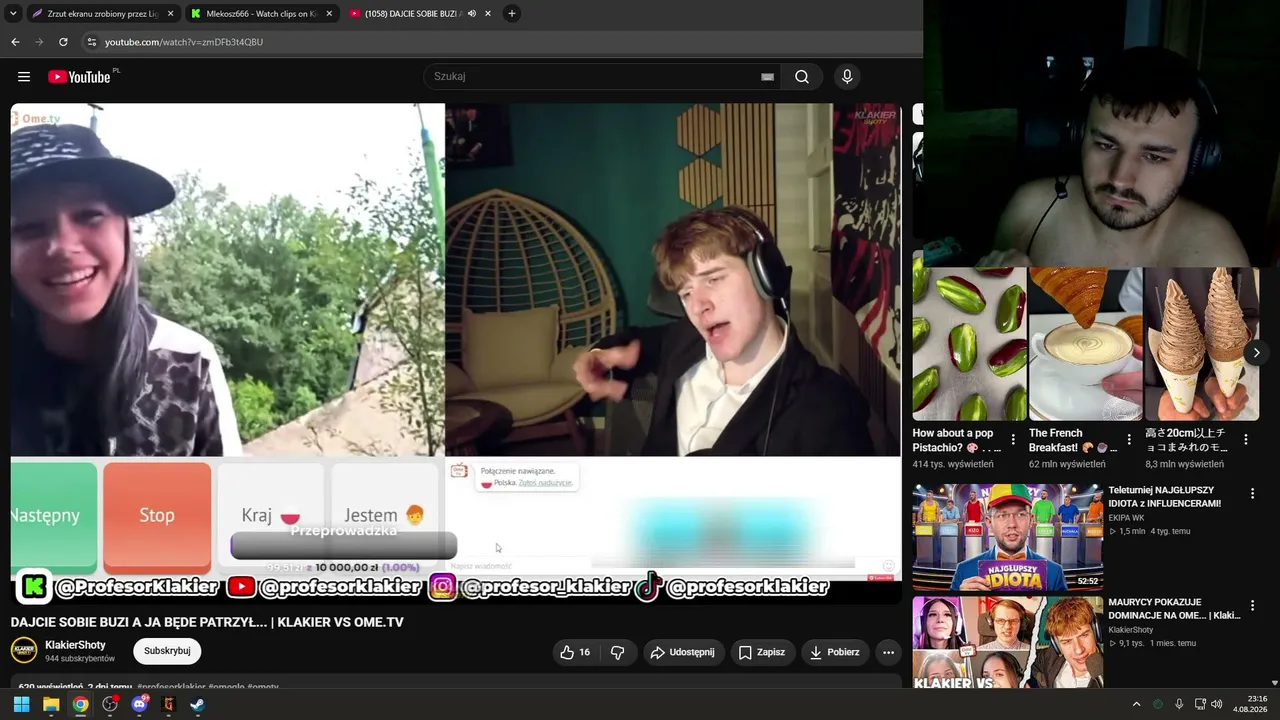Open volume control in the system tray
1280x720 pixels.
pos(1217,704)
